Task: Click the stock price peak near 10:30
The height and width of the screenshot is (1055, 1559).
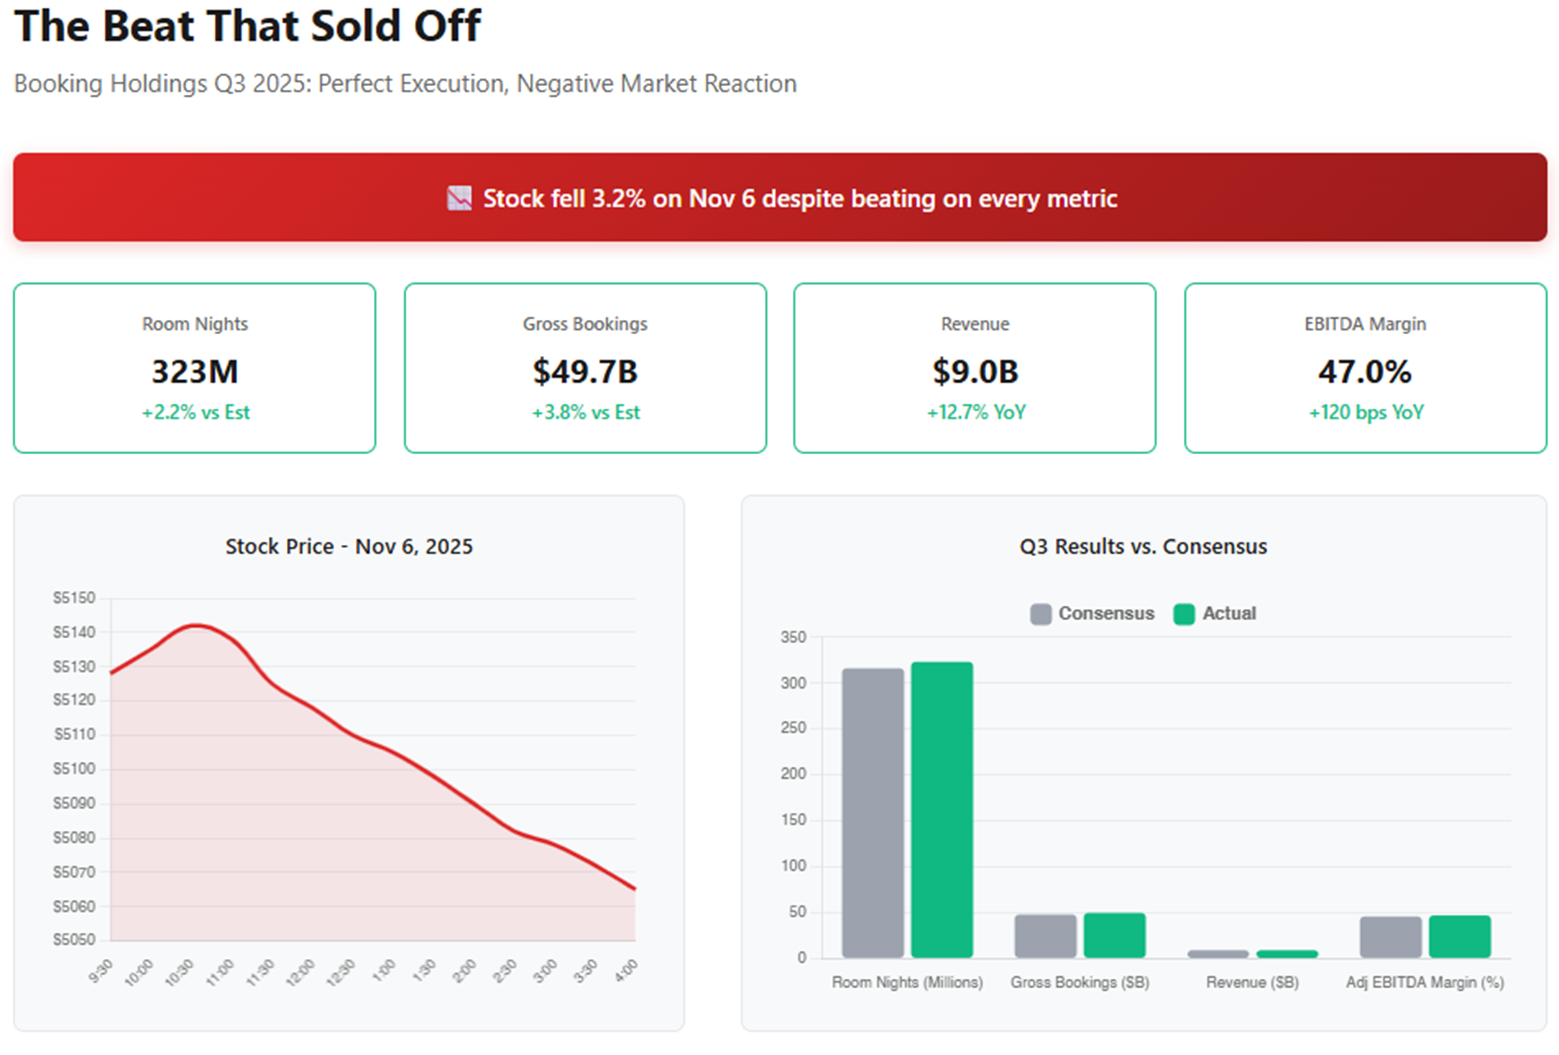Action: (195, 625)
